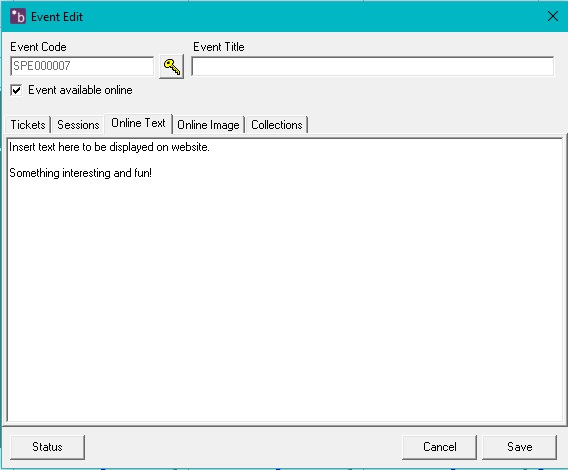Click the yellow key icon beside Event Code
Viewport: 568px width, 470px height.
tap(172, 66)
